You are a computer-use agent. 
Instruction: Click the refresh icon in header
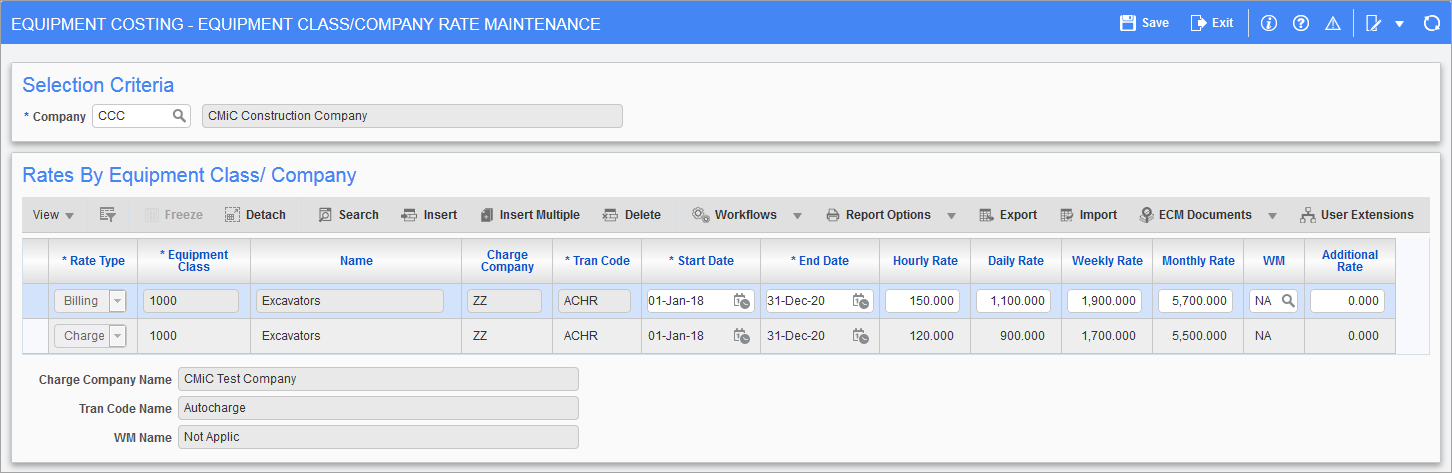tap(1431, 23)
